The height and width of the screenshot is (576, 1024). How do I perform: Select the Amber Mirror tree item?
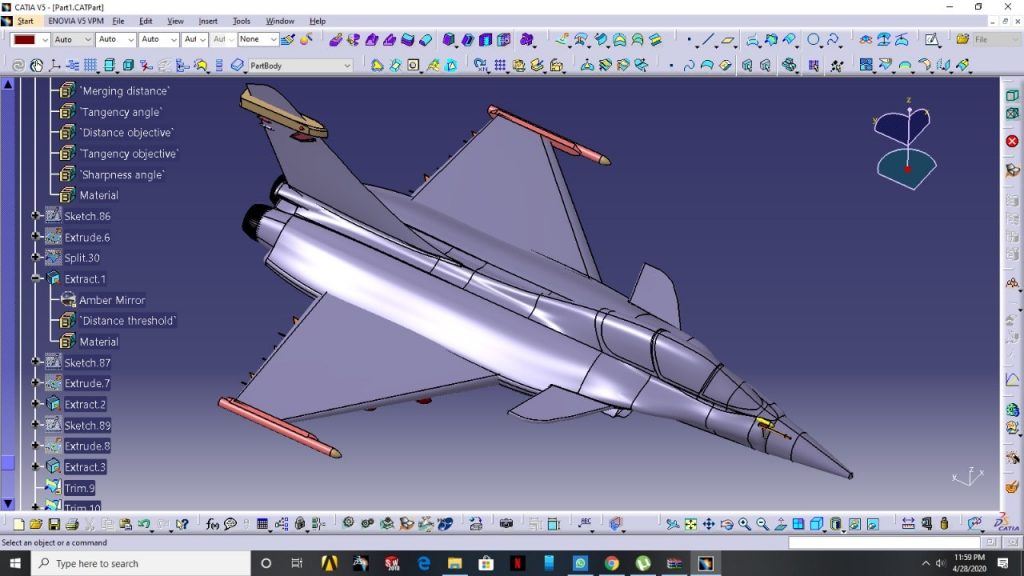point(111,300)
